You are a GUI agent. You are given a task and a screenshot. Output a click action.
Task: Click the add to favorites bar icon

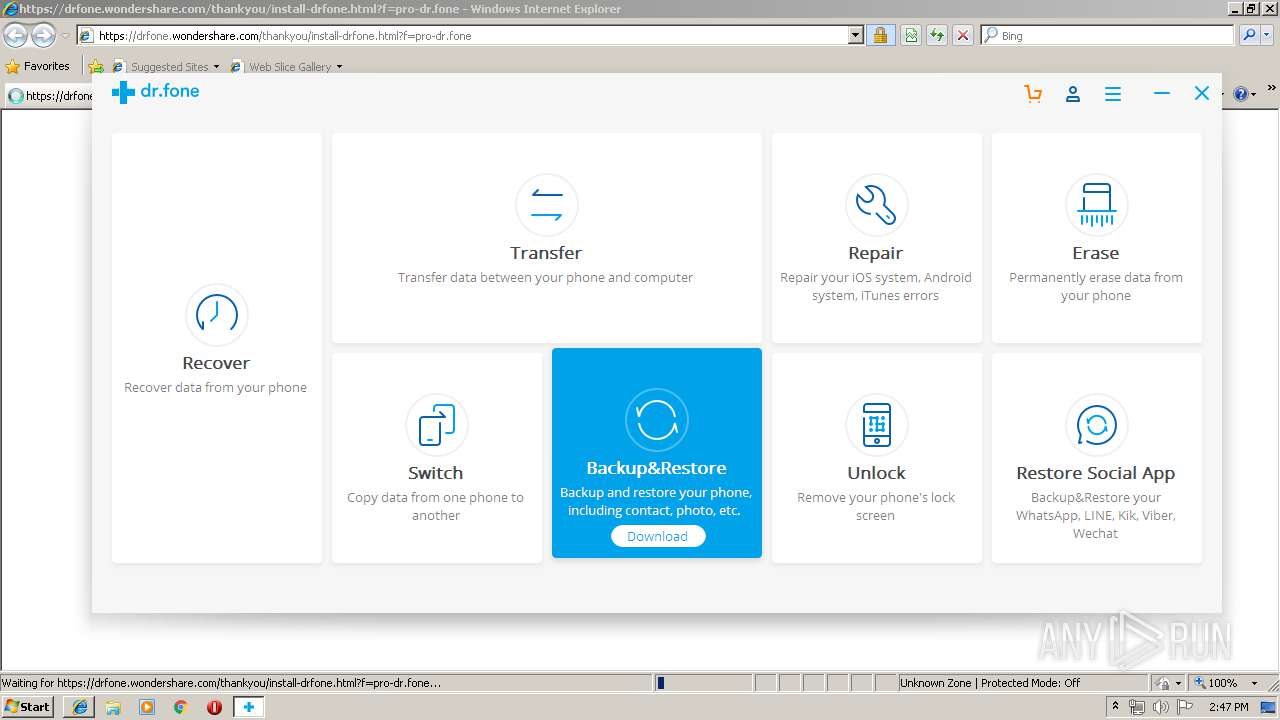pos(96,67)
